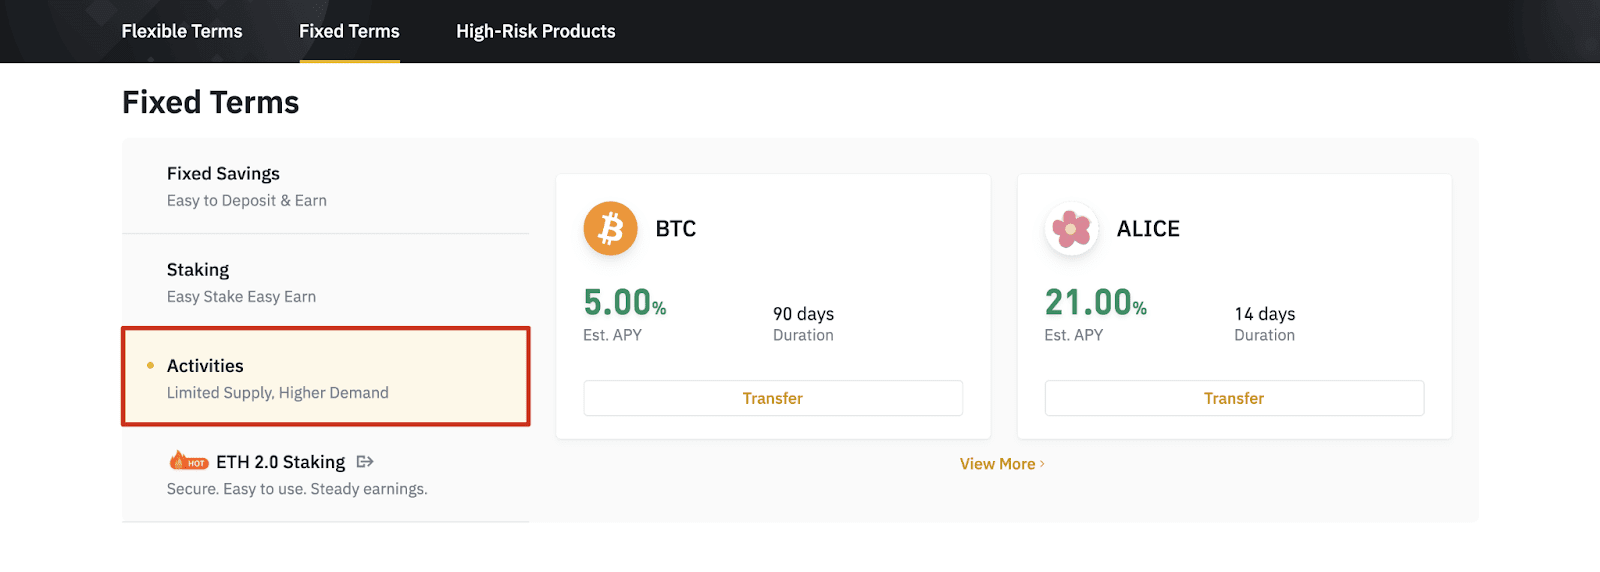1600x572 pixels.
Task: Click the orange Bitcoin coin icon
Action: (x=610, y=229)
